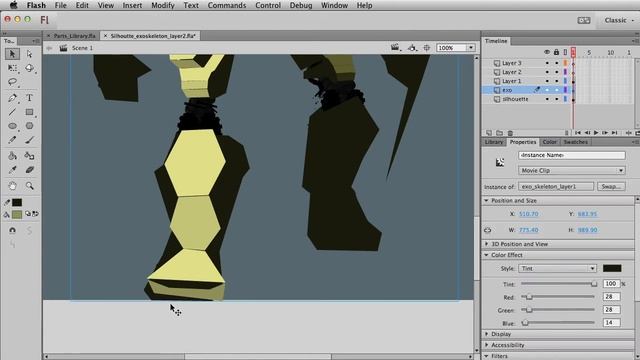Pick the Eyedropper tool
The width and height of the screenshot is (640, 360).
(12, 170)
